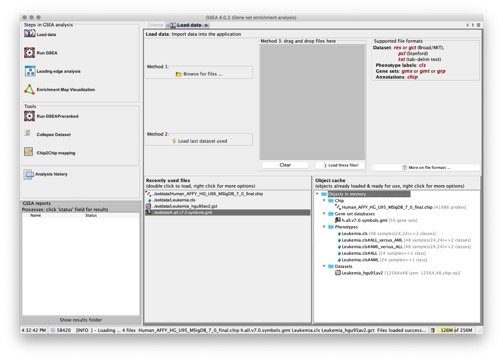503x360 pixels.
Task: Collapse the Chip node in Object cache
Action: (324, 200)
